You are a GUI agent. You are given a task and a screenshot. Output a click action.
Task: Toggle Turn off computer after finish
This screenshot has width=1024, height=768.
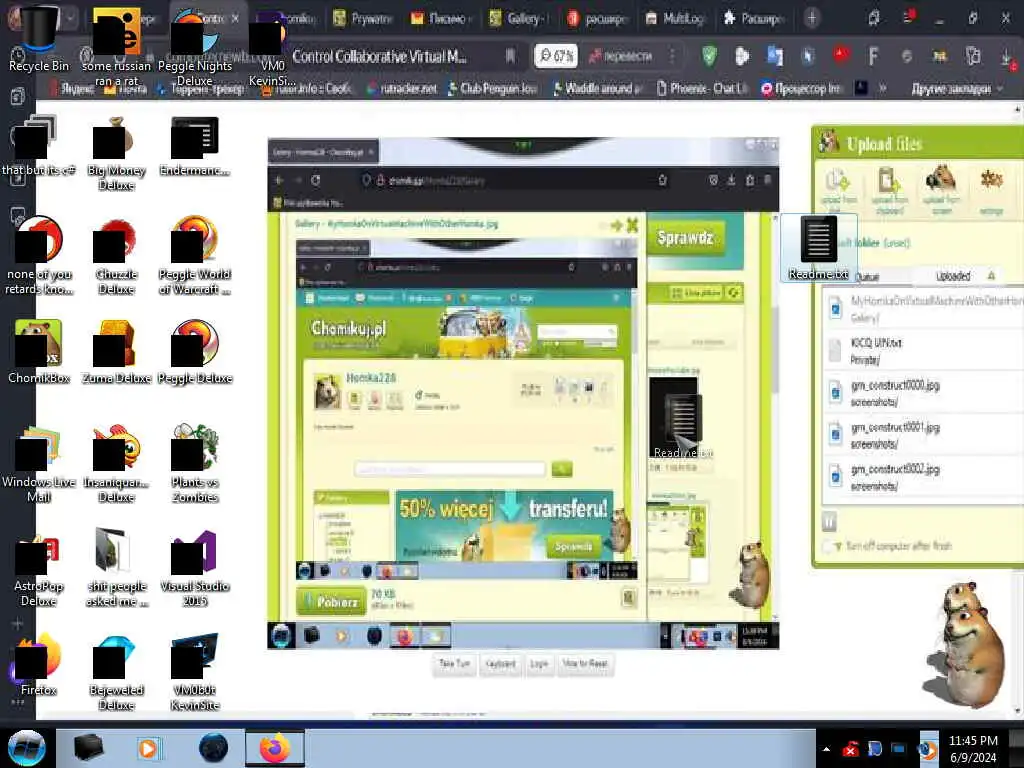click(830, 545)
